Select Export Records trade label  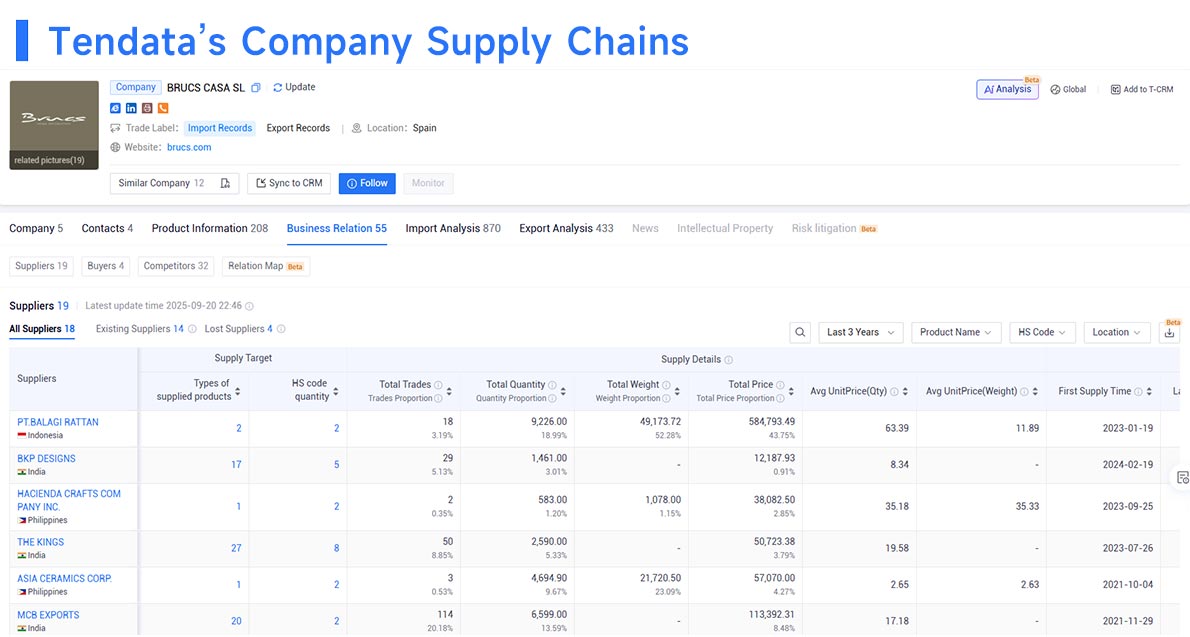(x=298, y=128)
